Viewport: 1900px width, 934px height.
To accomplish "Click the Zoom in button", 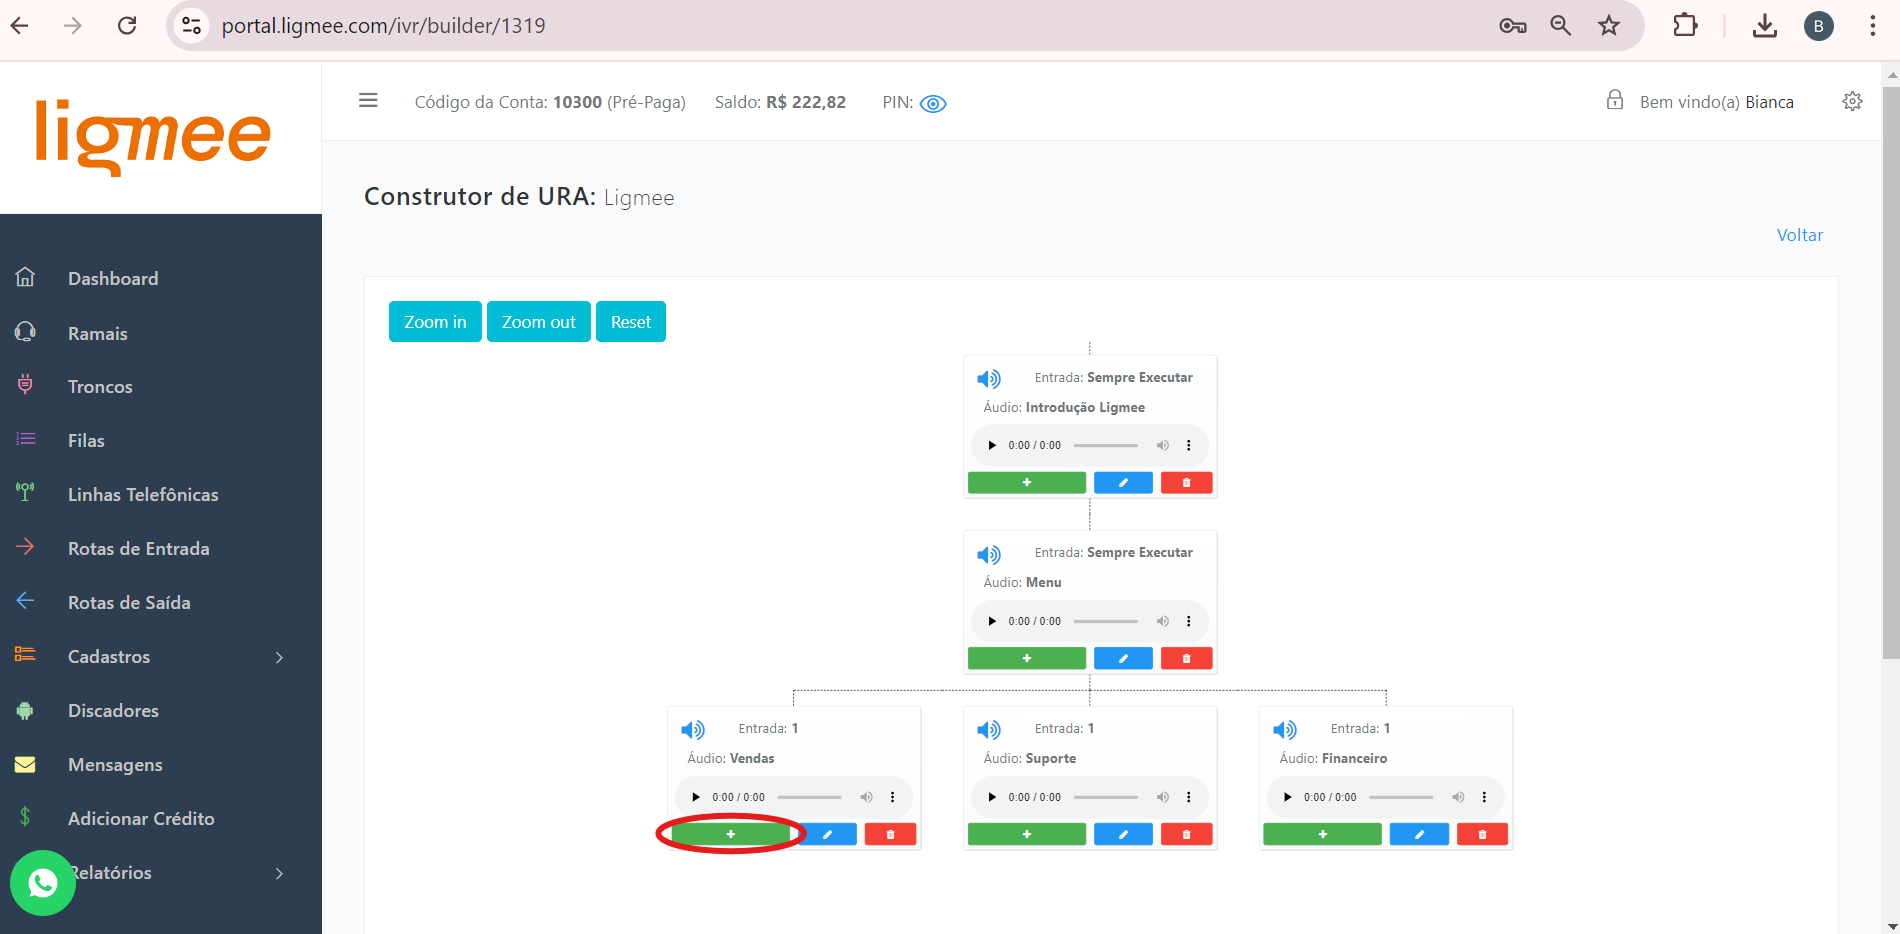I will point(435,322).
